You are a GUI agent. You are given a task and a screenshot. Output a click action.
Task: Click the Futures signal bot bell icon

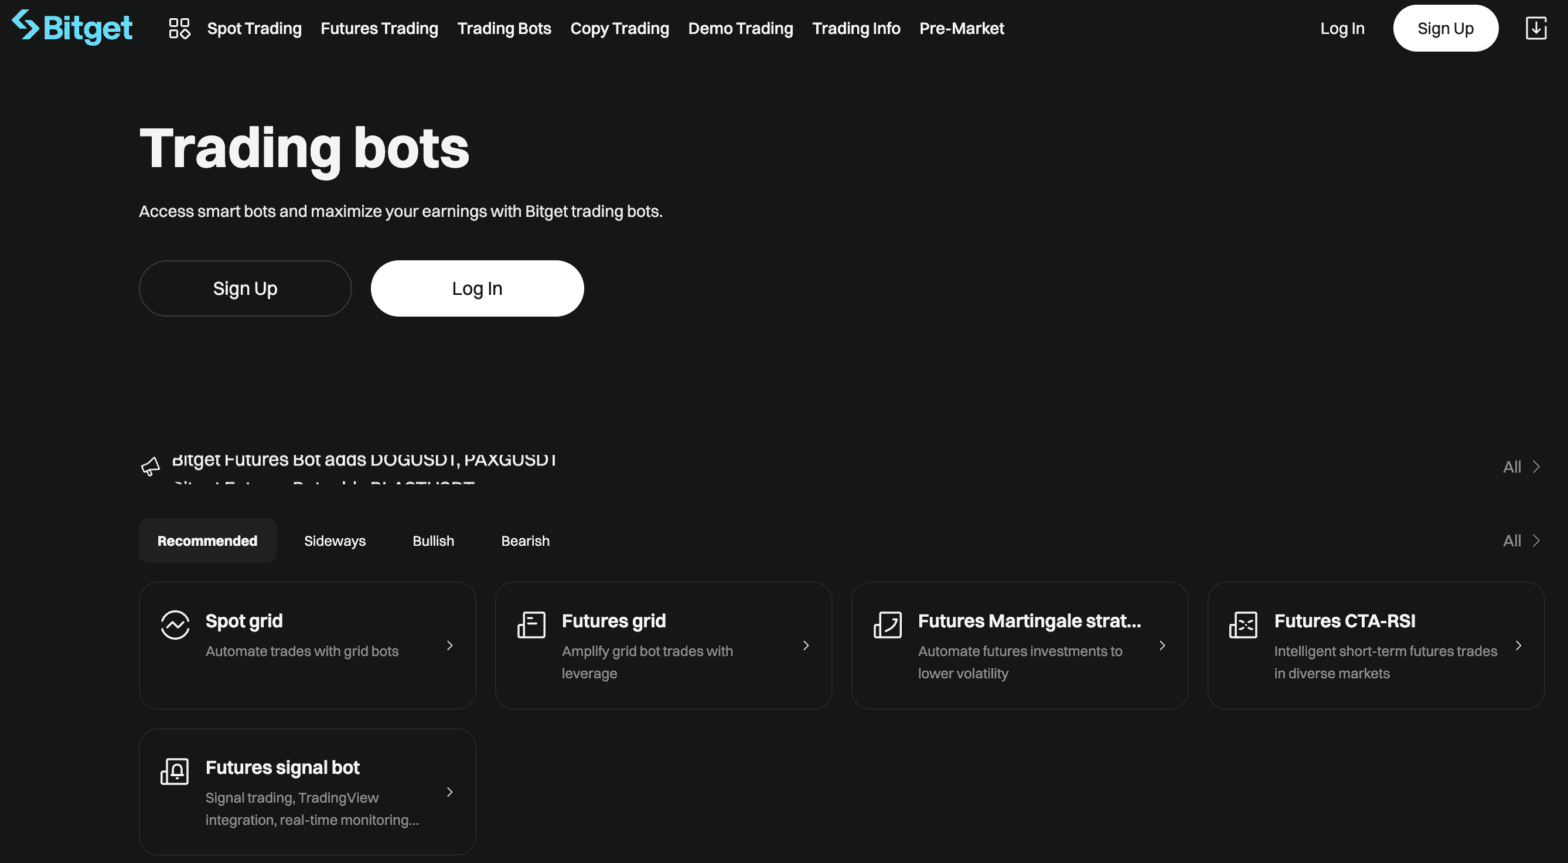pyautogui.click(x=175, y=771)
